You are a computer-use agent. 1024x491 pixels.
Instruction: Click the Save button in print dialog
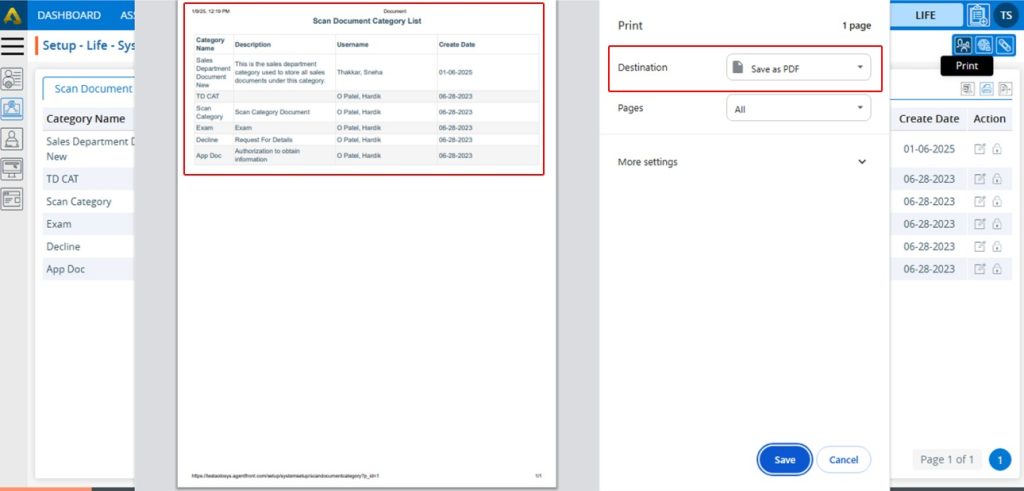click(x=784, y=460)
